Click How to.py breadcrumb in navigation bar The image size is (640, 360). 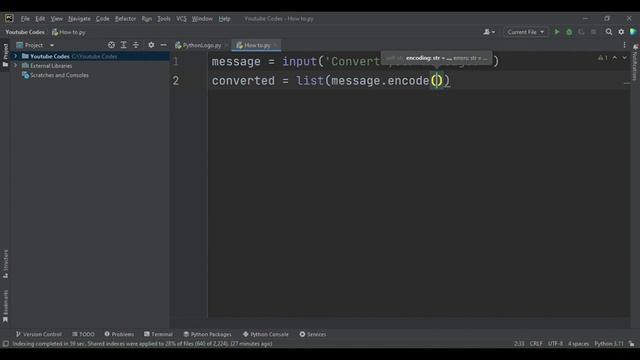(x=69, y=32)
